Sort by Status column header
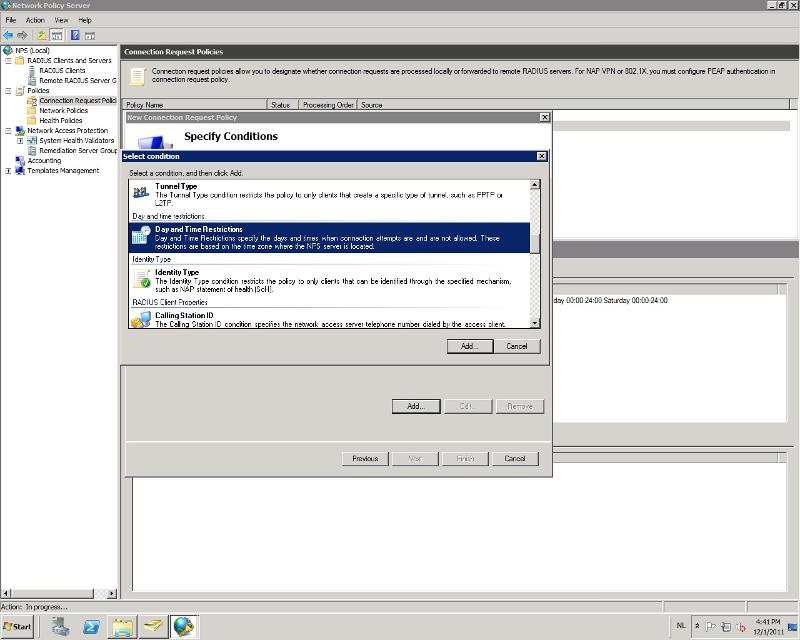This screenshot has height=640, width=800. (283, 105)
